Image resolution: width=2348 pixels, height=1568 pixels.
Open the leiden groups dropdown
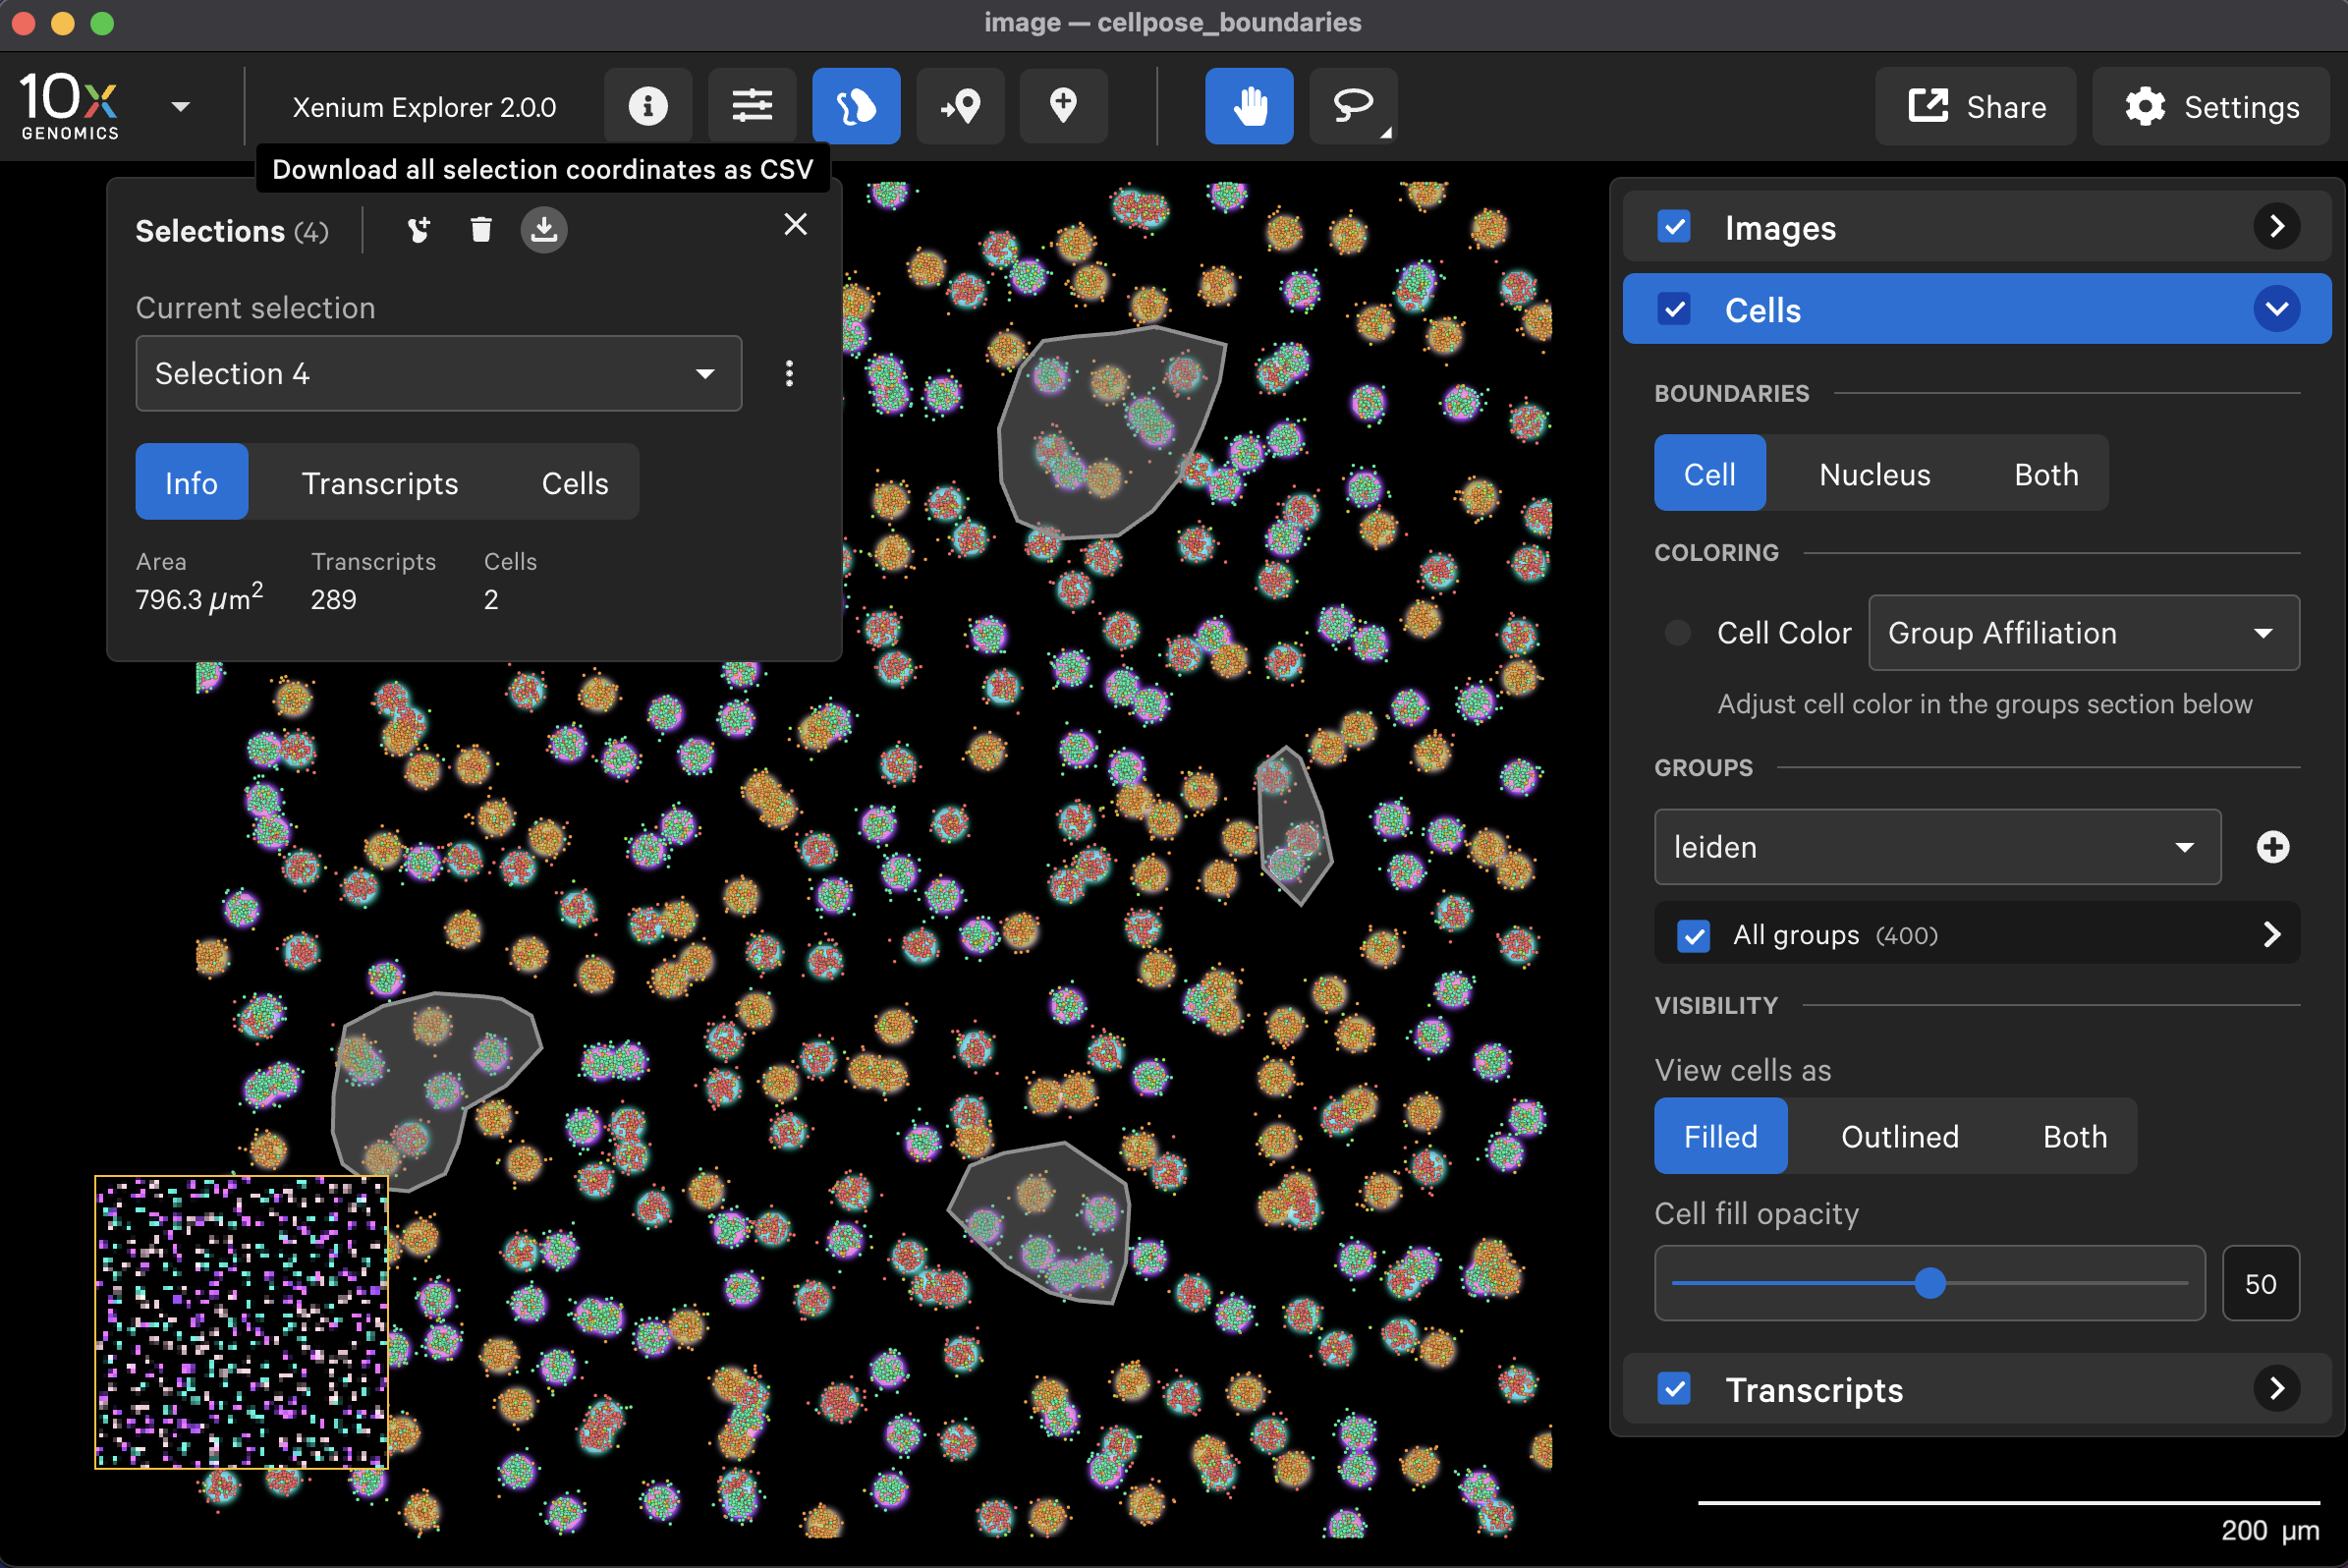(1936, 847)
